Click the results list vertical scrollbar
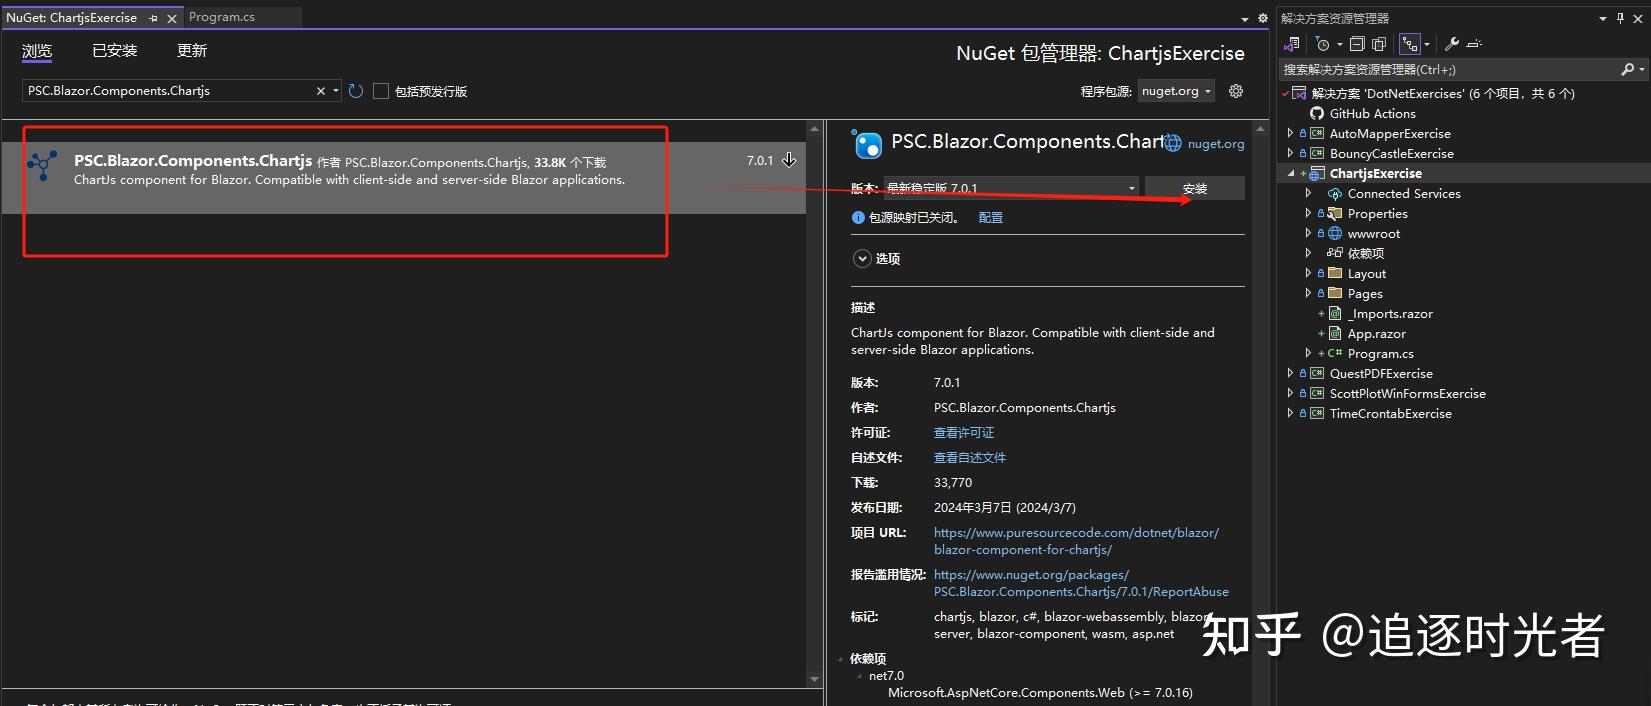The image size is (1651, 706). (815, 404)
